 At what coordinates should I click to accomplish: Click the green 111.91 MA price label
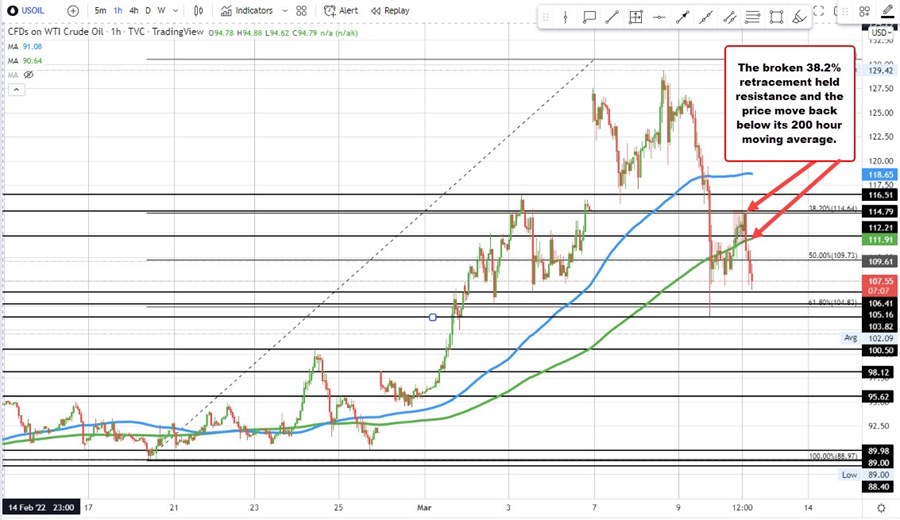[880, 239]
